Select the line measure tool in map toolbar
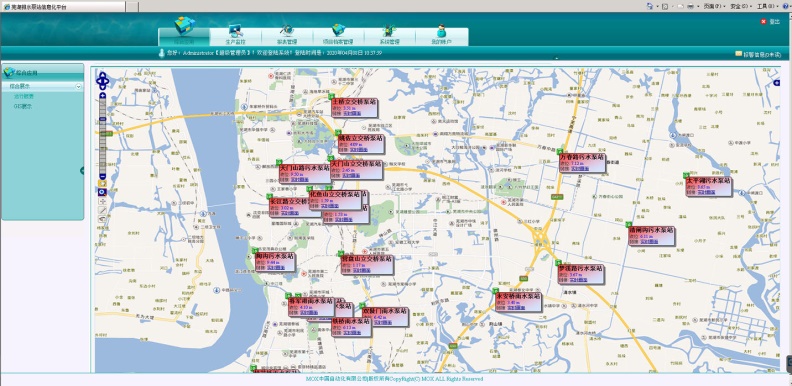The width and height of the screenshot is (792, 386). click(103, 210)
